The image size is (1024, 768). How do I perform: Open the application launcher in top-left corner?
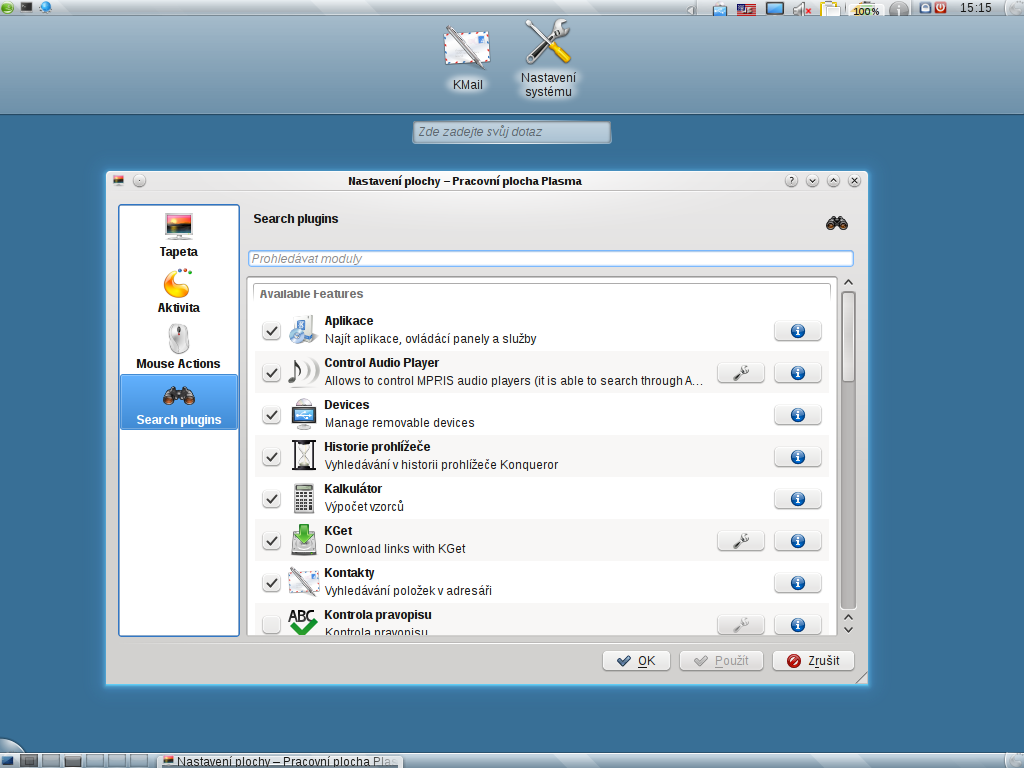tap(7, 8)
